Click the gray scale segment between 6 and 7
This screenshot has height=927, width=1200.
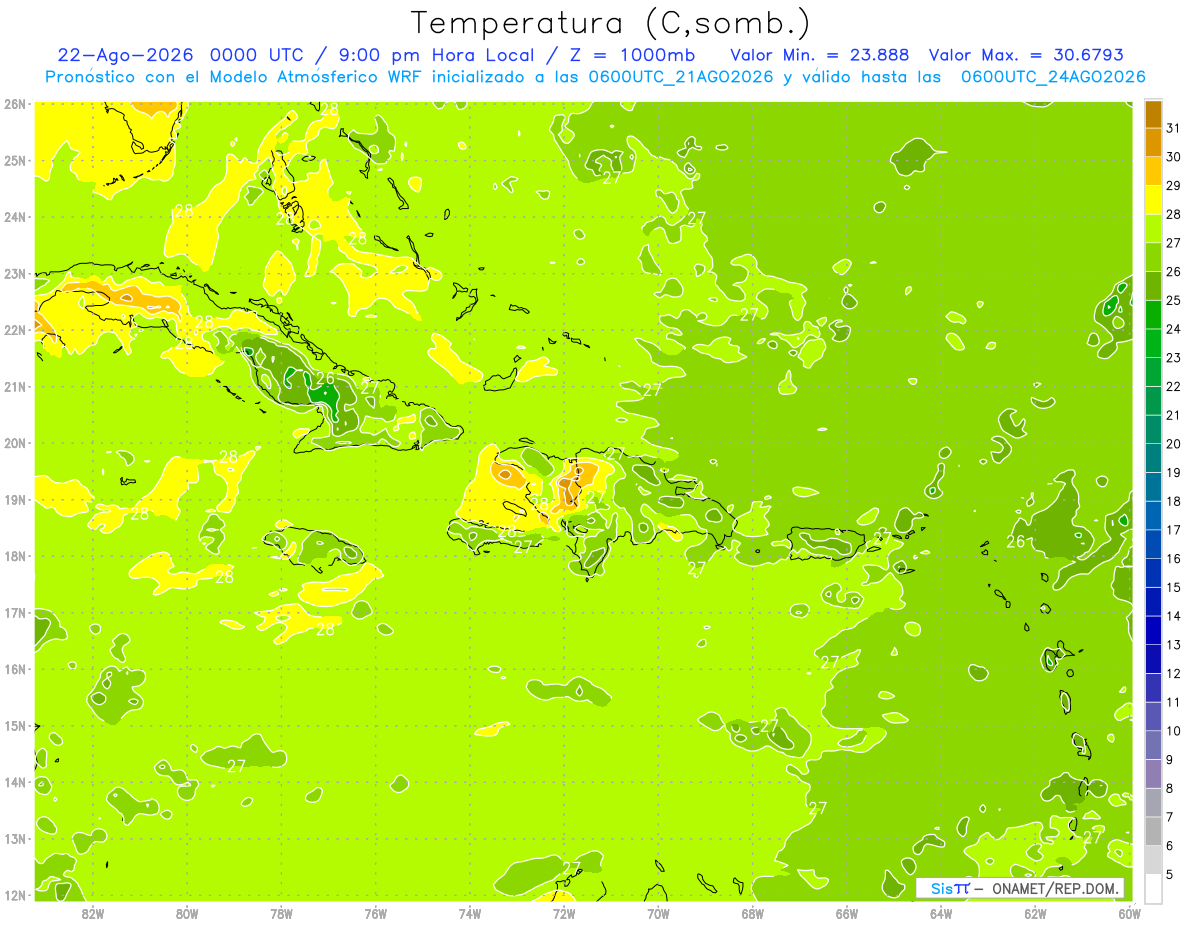(1153, 831)
